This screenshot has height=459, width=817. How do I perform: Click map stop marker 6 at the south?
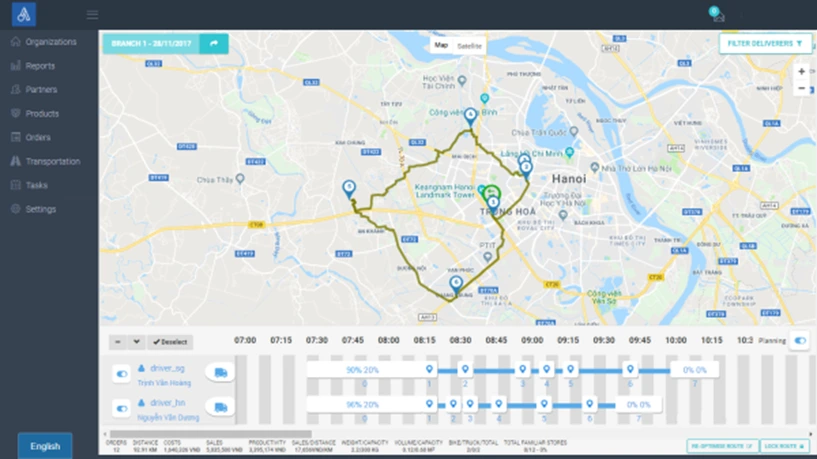click(456, 285)
